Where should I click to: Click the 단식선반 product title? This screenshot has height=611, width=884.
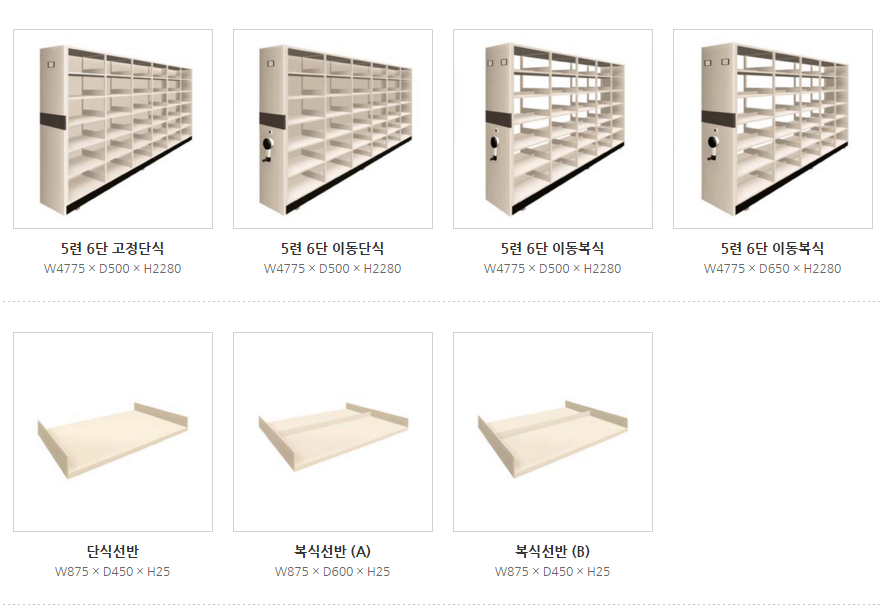point(113,551)
